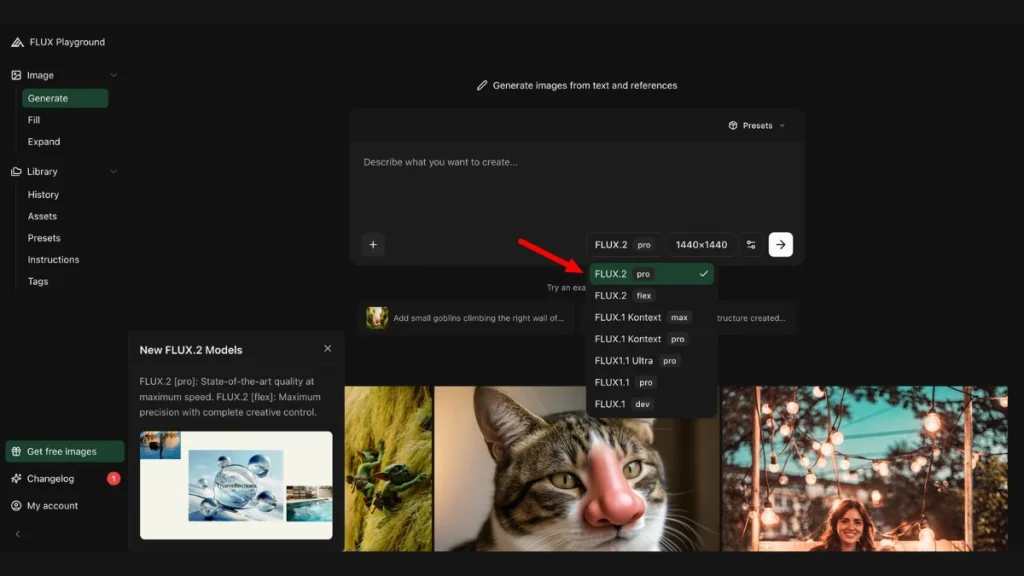Click the My account user icon
Image resolution: width=1024 pixels, height=576 pixels.
pyautogui.click(x=16, y=506)
